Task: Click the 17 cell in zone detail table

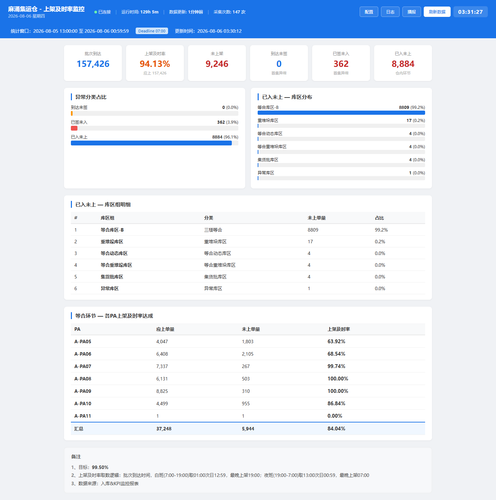Action: (x=310, y=242)
